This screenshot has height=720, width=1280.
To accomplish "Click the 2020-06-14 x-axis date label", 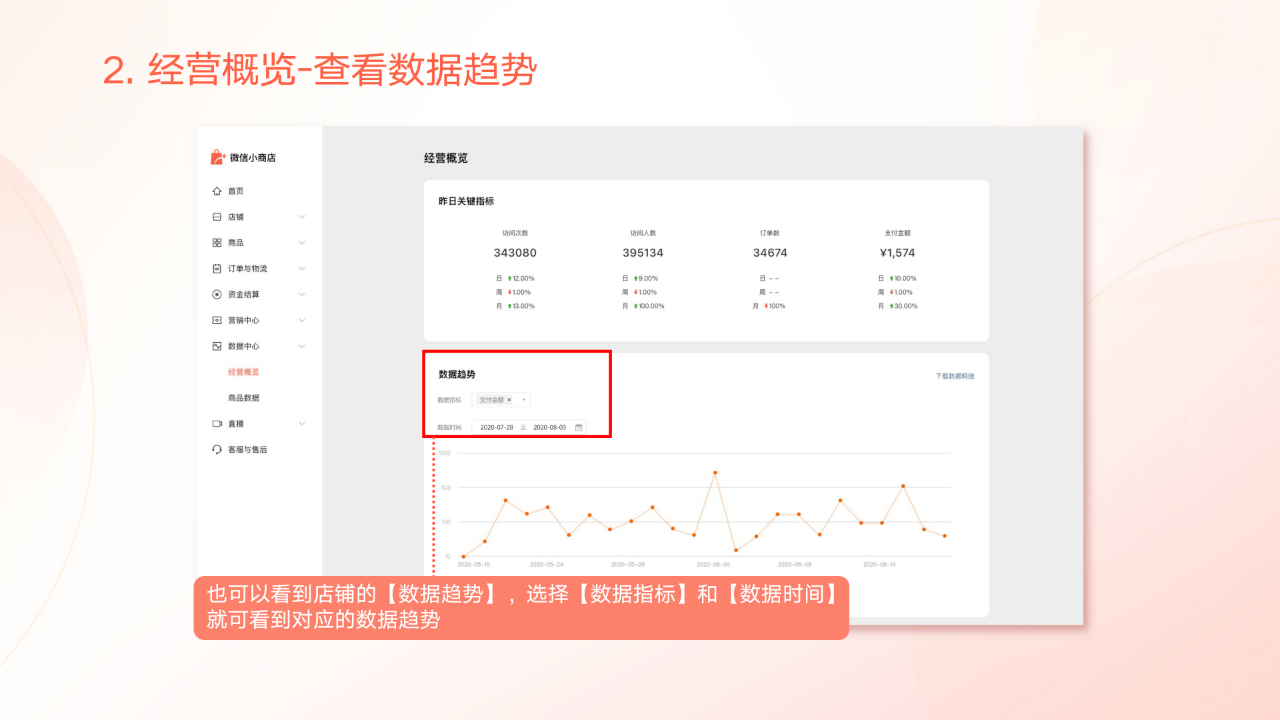I will [879, 564].
